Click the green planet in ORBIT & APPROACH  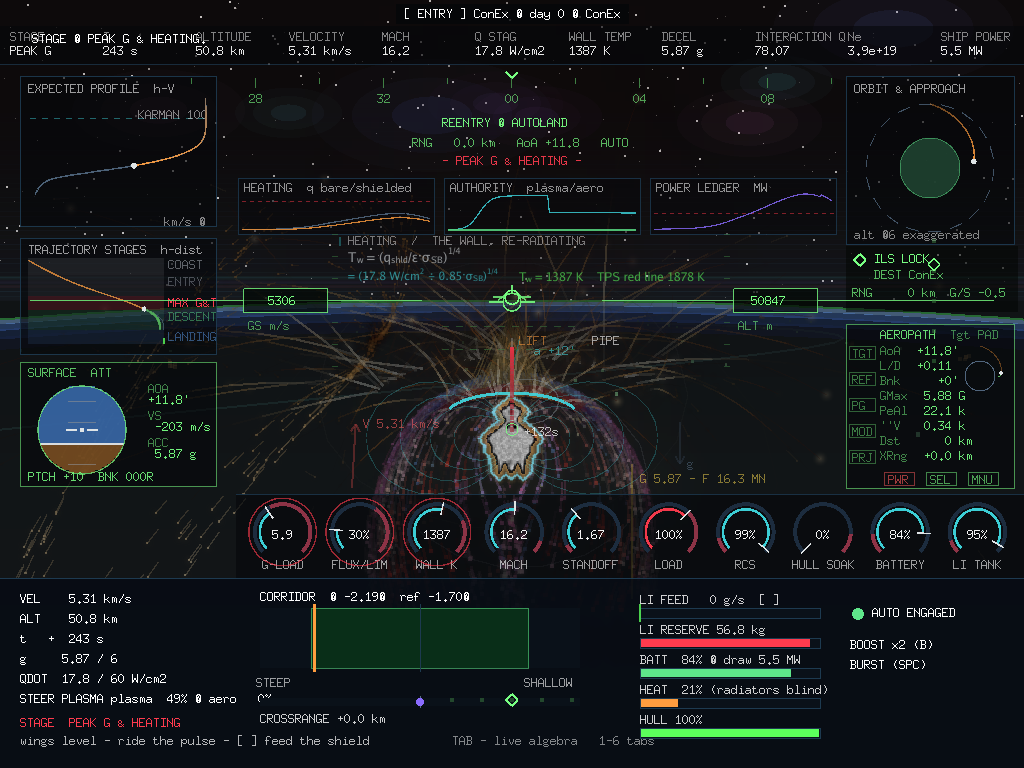tap(930, 168)
